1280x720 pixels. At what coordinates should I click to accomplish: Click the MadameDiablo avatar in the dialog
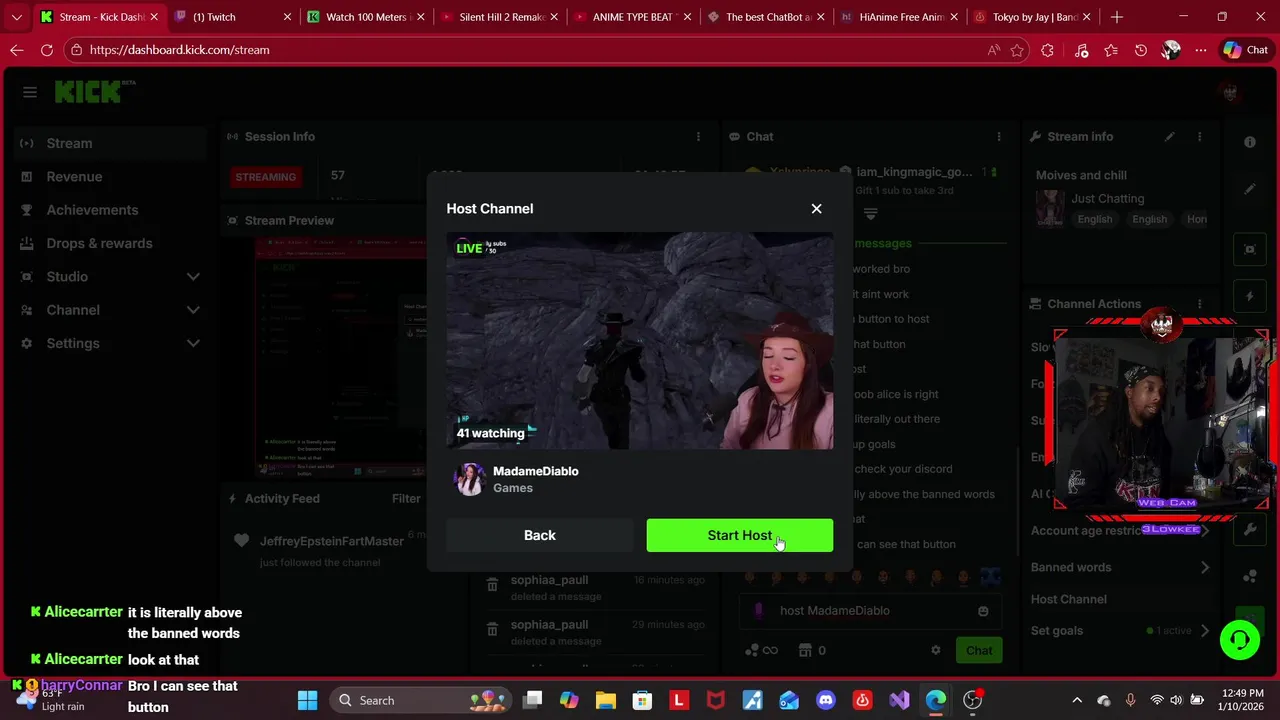point(470,479)
